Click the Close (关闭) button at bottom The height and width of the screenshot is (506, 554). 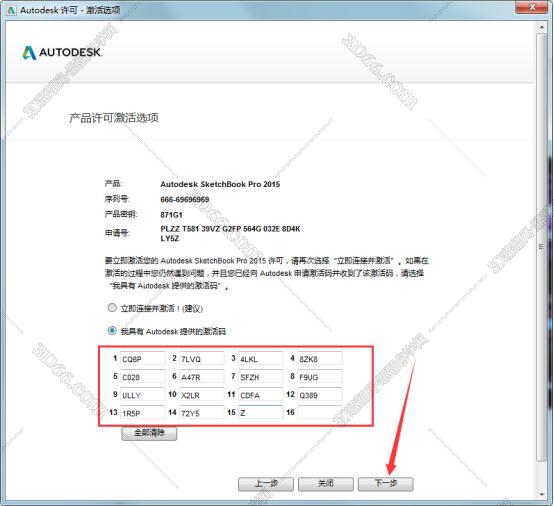coord(325,484)
